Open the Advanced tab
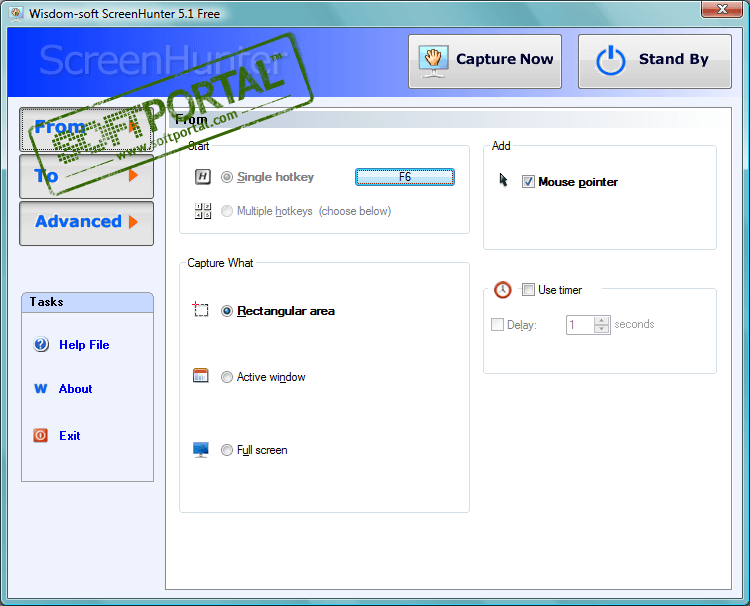 coord(87,223)
